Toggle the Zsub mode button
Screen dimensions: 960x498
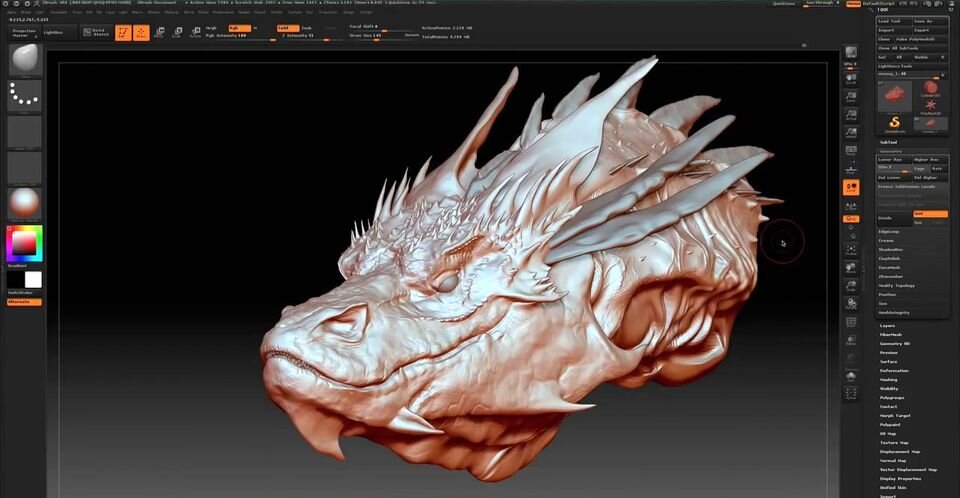[x=307, y=28]
